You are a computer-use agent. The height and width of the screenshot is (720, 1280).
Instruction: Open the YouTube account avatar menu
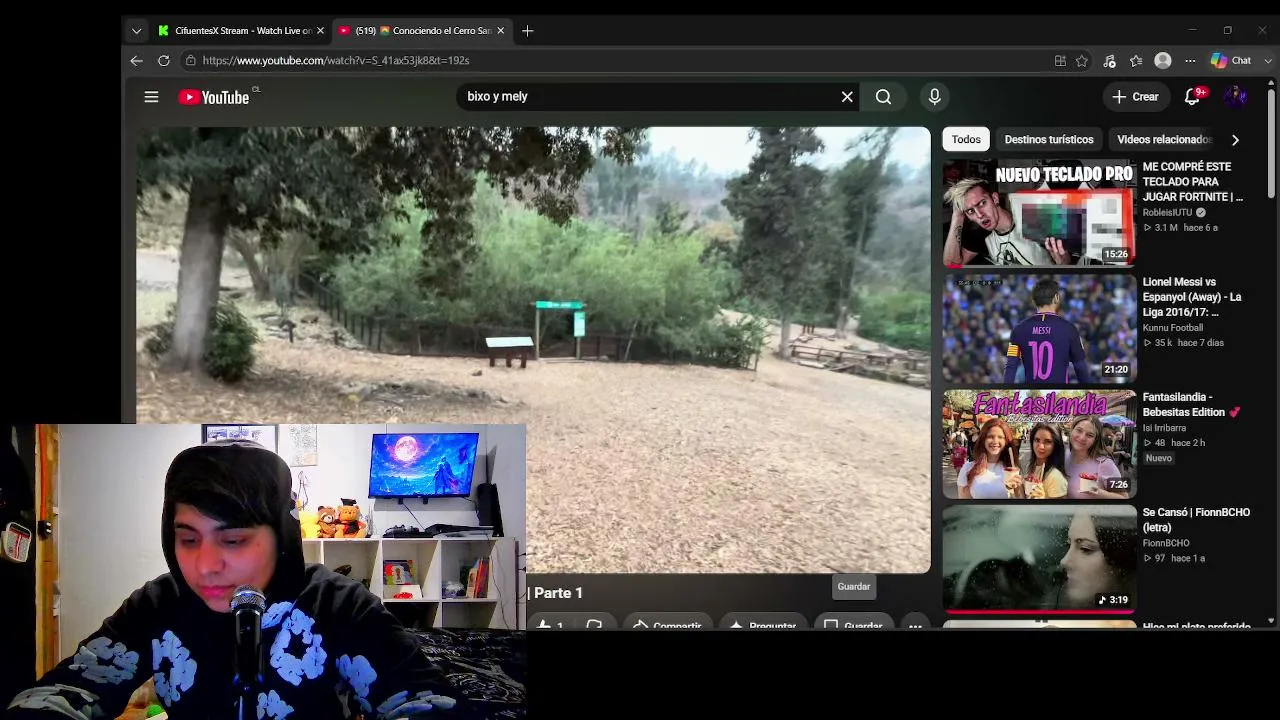[1236, 97]
